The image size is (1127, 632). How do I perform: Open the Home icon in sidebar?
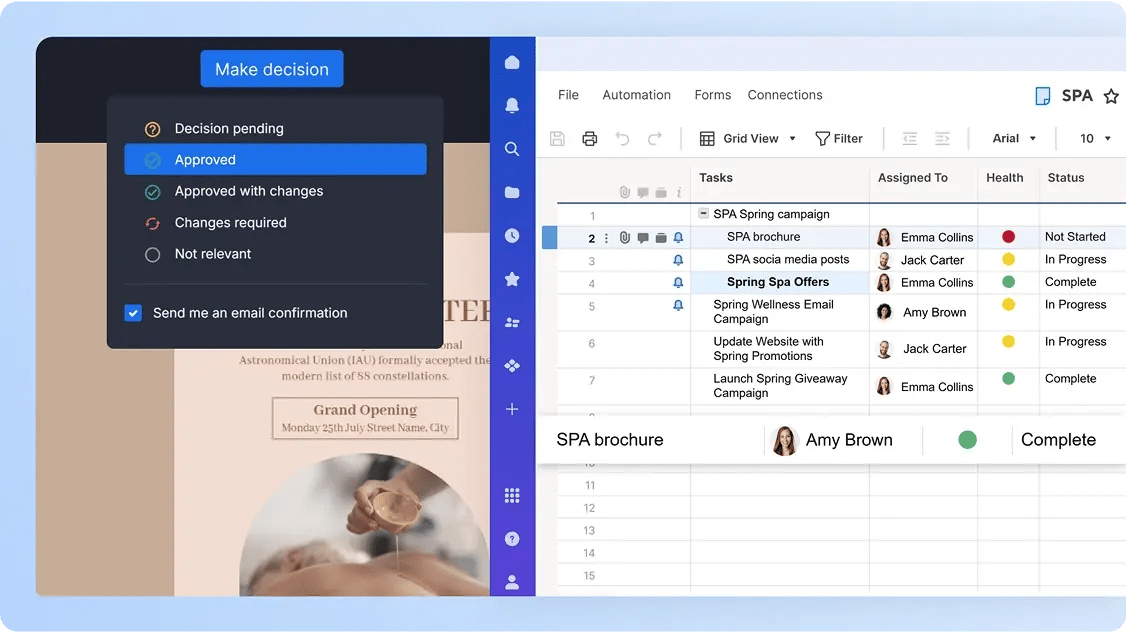pos(512,62)
